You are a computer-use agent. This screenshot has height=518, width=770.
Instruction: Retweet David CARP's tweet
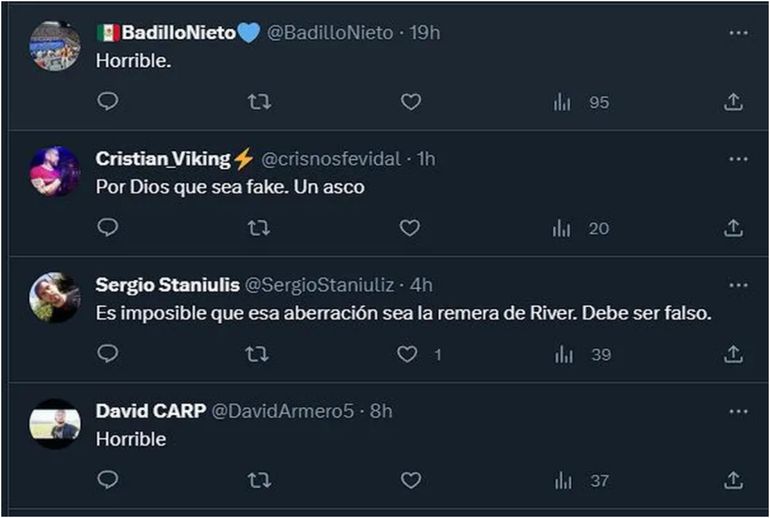[x=259, y=481]
